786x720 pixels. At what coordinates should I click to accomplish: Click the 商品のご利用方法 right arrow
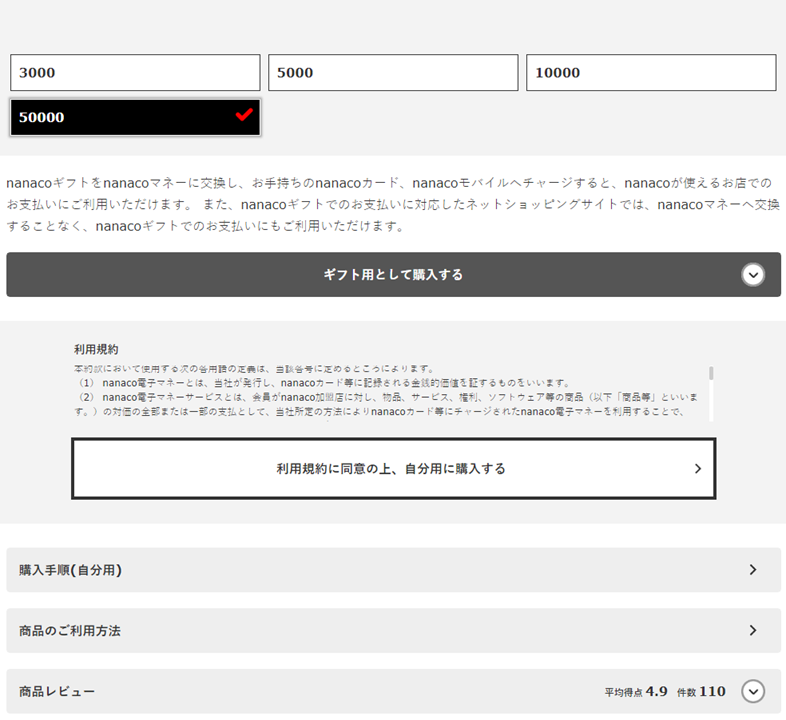[x=753, y=630]
